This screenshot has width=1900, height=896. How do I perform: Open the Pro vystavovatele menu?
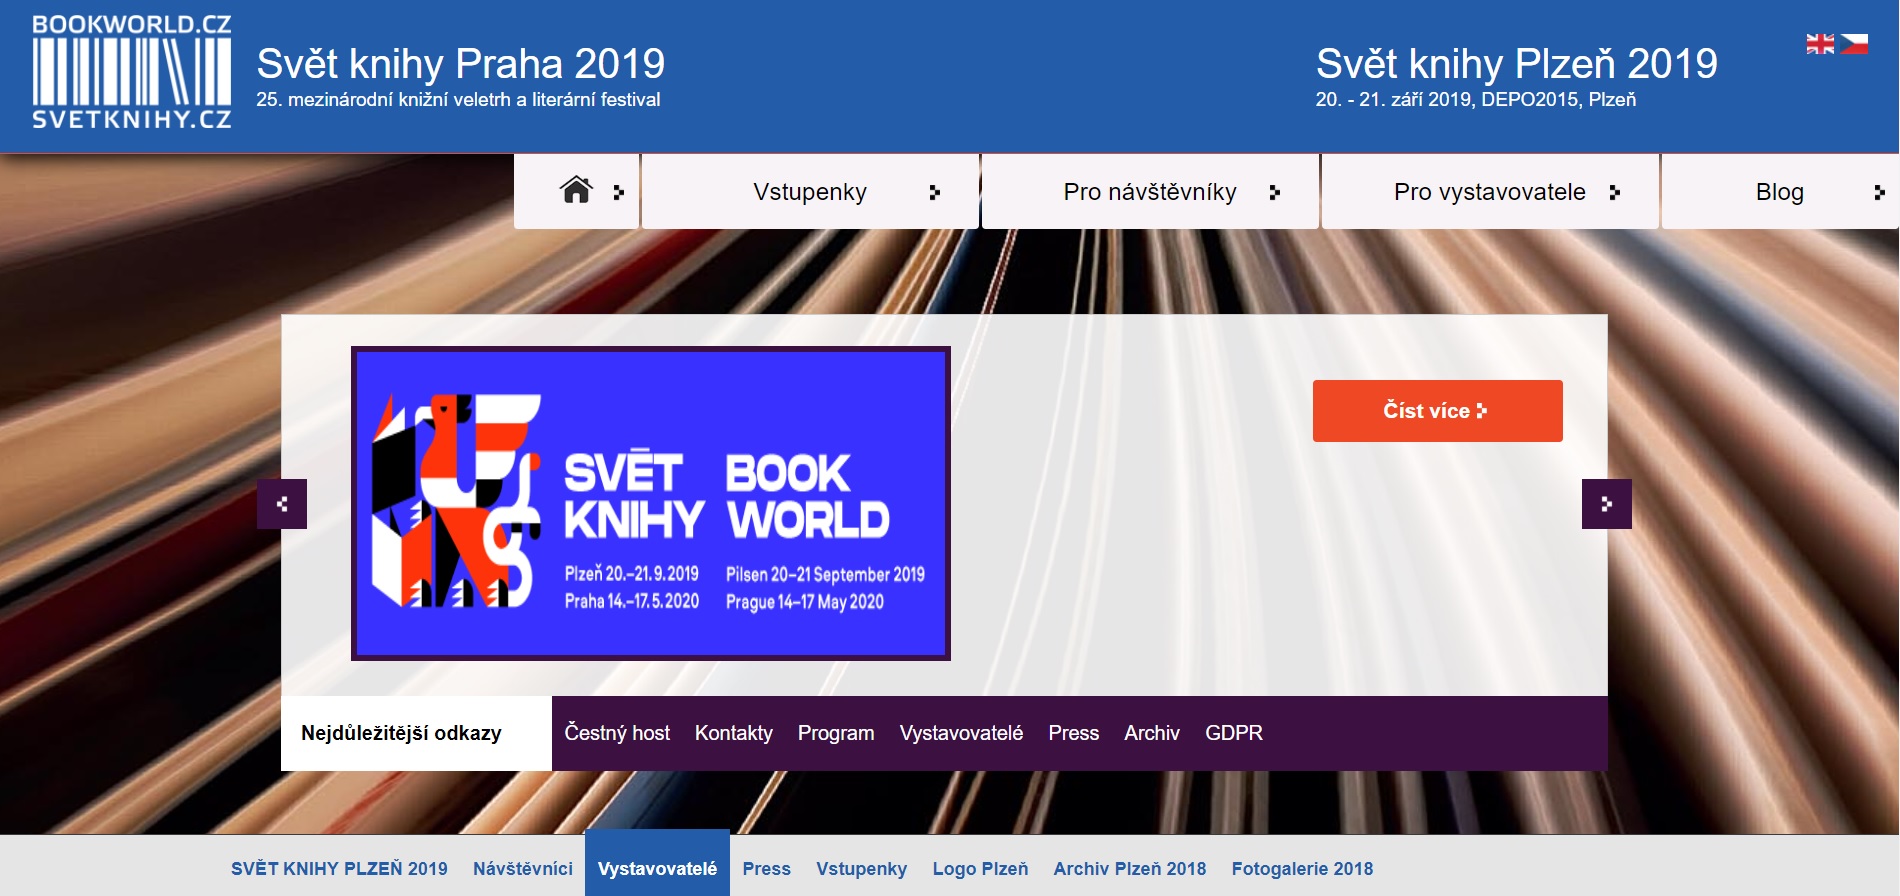coord(1490,192)
